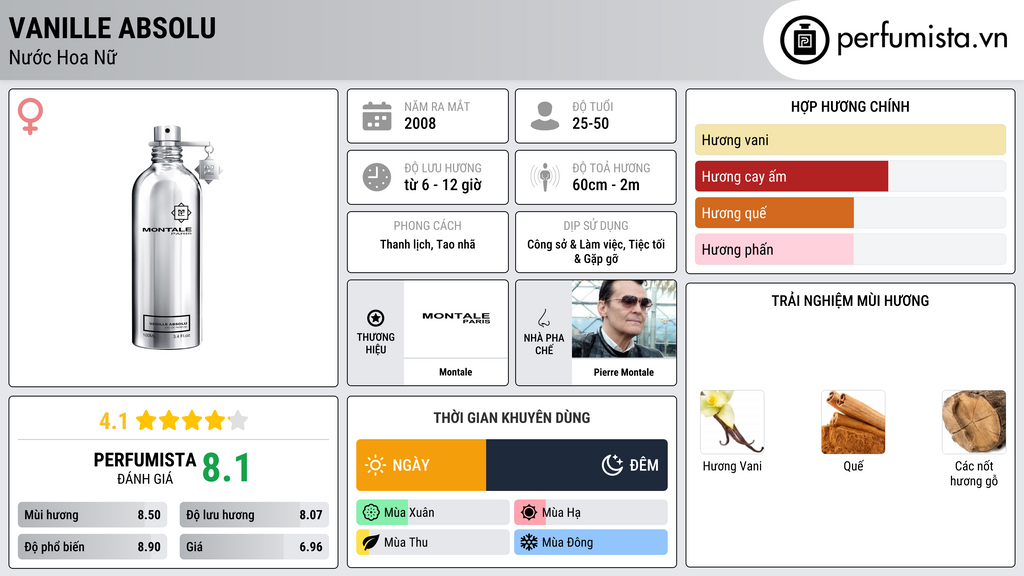This screenshot has width=1024, height=576.
Task: Click the 4.1 star rating row
Action: (x=173, y=420)
